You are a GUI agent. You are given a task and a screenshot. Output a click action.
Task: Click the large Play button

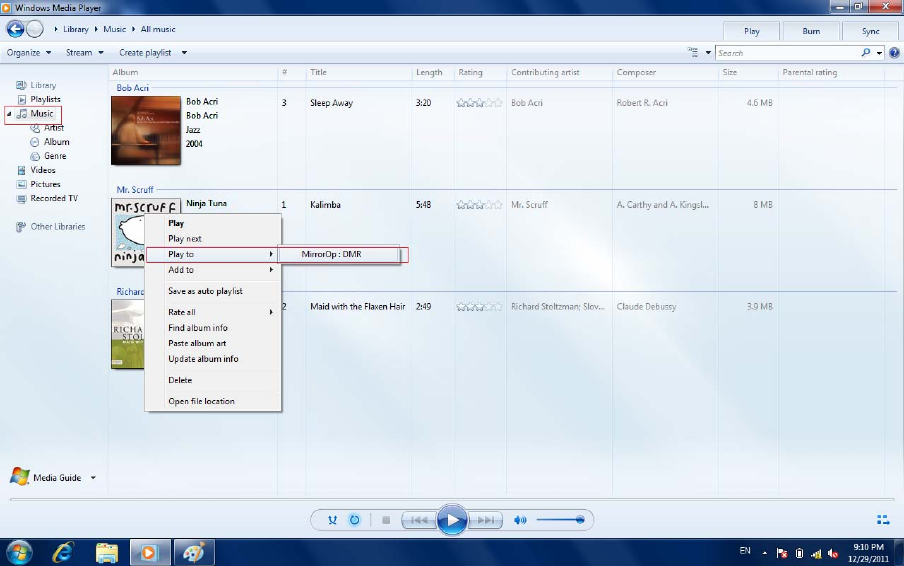pyautogui.click(x=452, y=520)
